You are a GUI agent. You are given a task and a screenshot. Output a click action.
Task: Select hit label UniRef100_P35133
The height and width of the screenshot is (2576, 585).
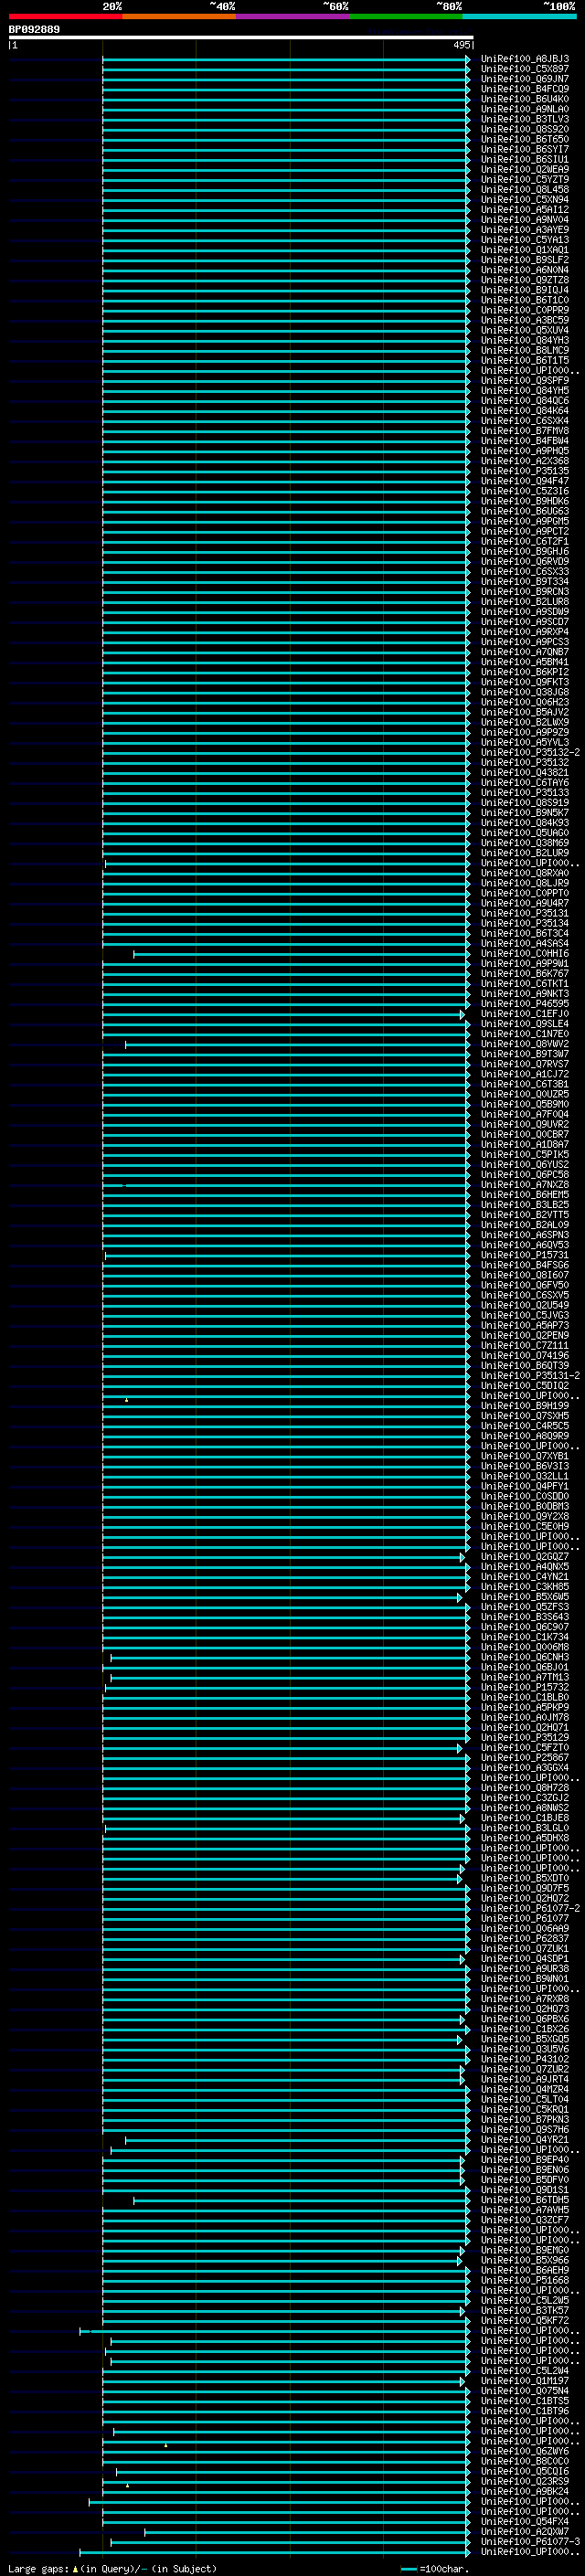[525, 793]
